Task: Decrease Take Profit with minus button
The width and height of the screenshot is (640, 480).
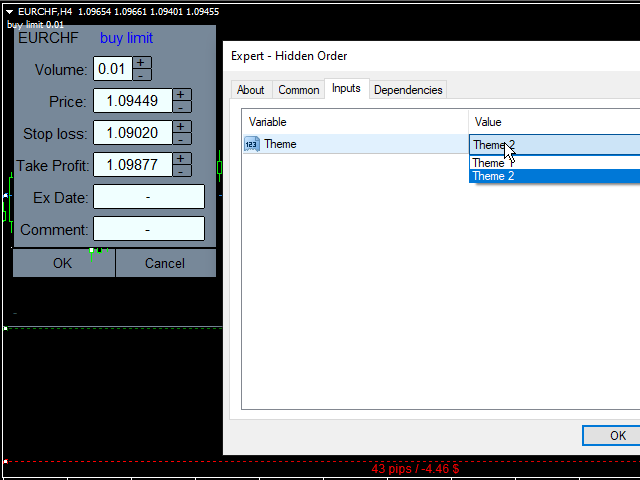Action: point(182,171)
